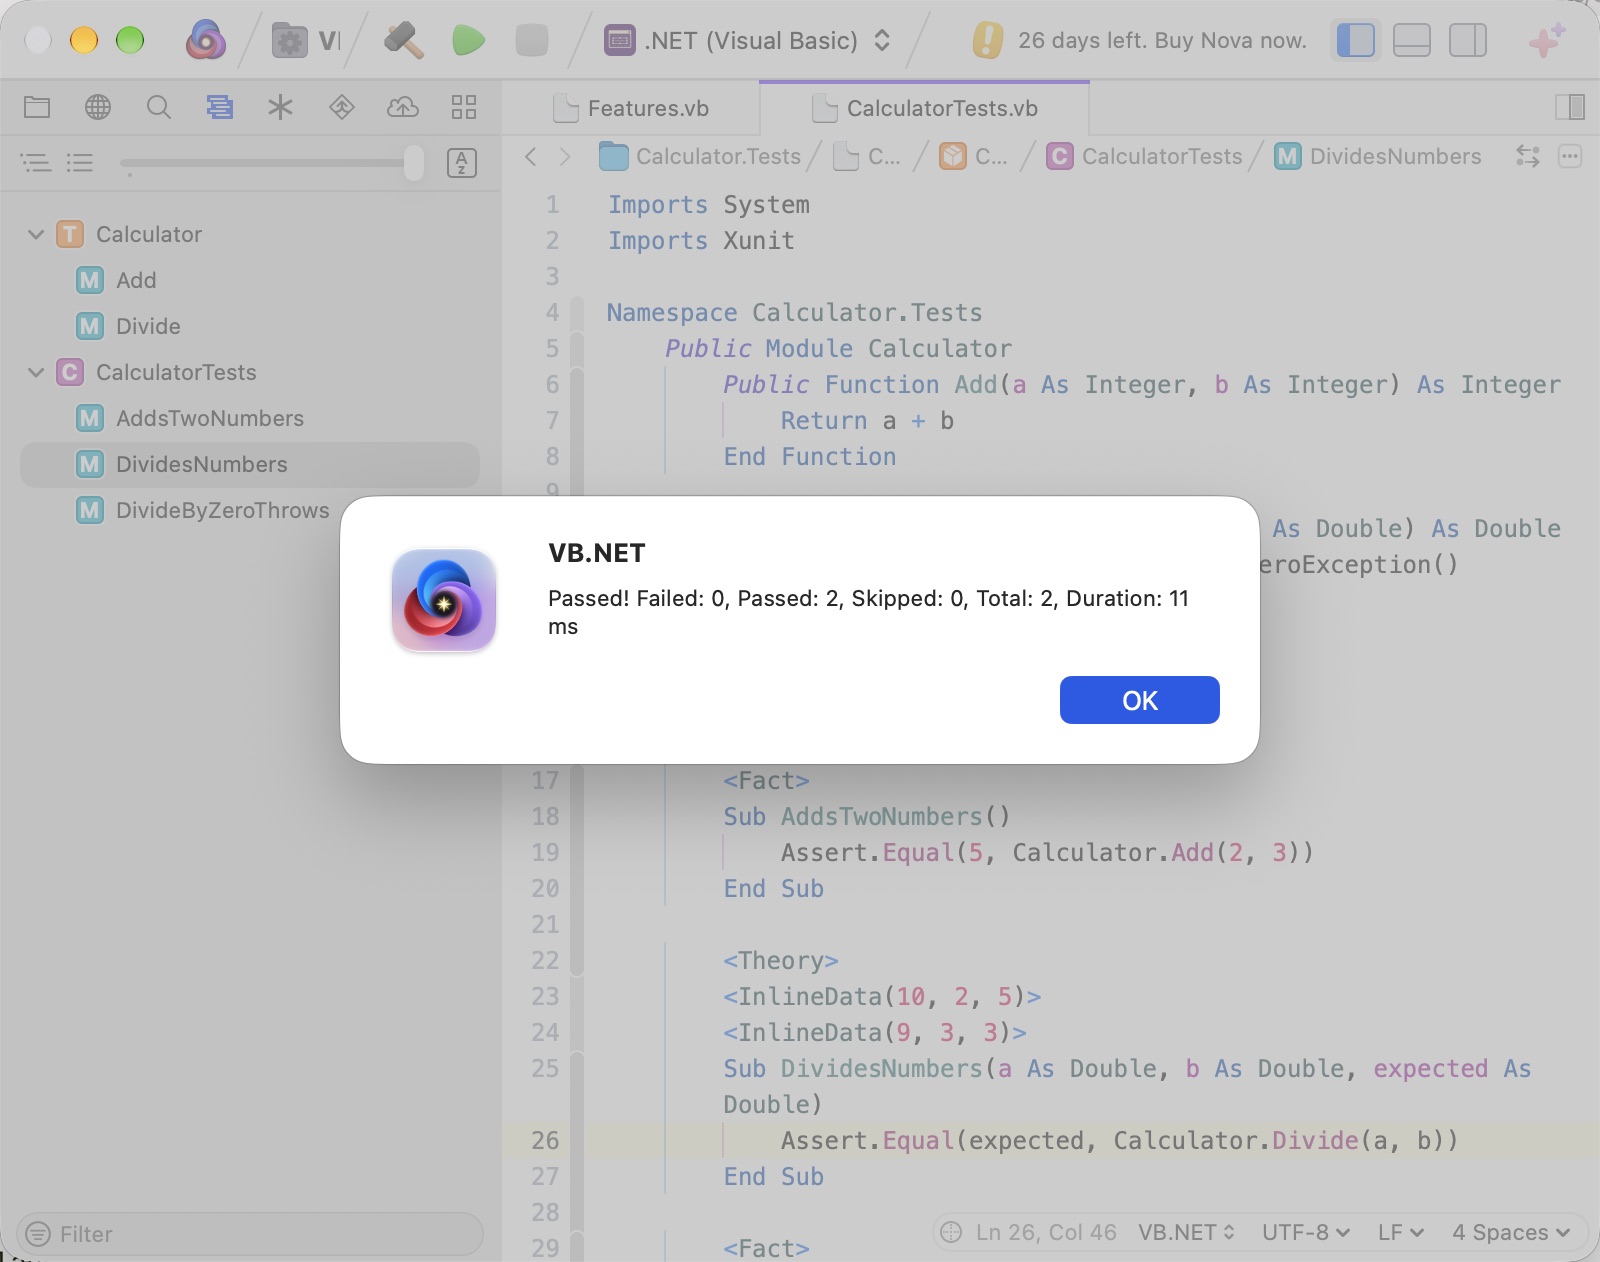This screenshot has width=1600, height=1262.
Task: Run the project with the green play button
Action: (x=468, y=41)
